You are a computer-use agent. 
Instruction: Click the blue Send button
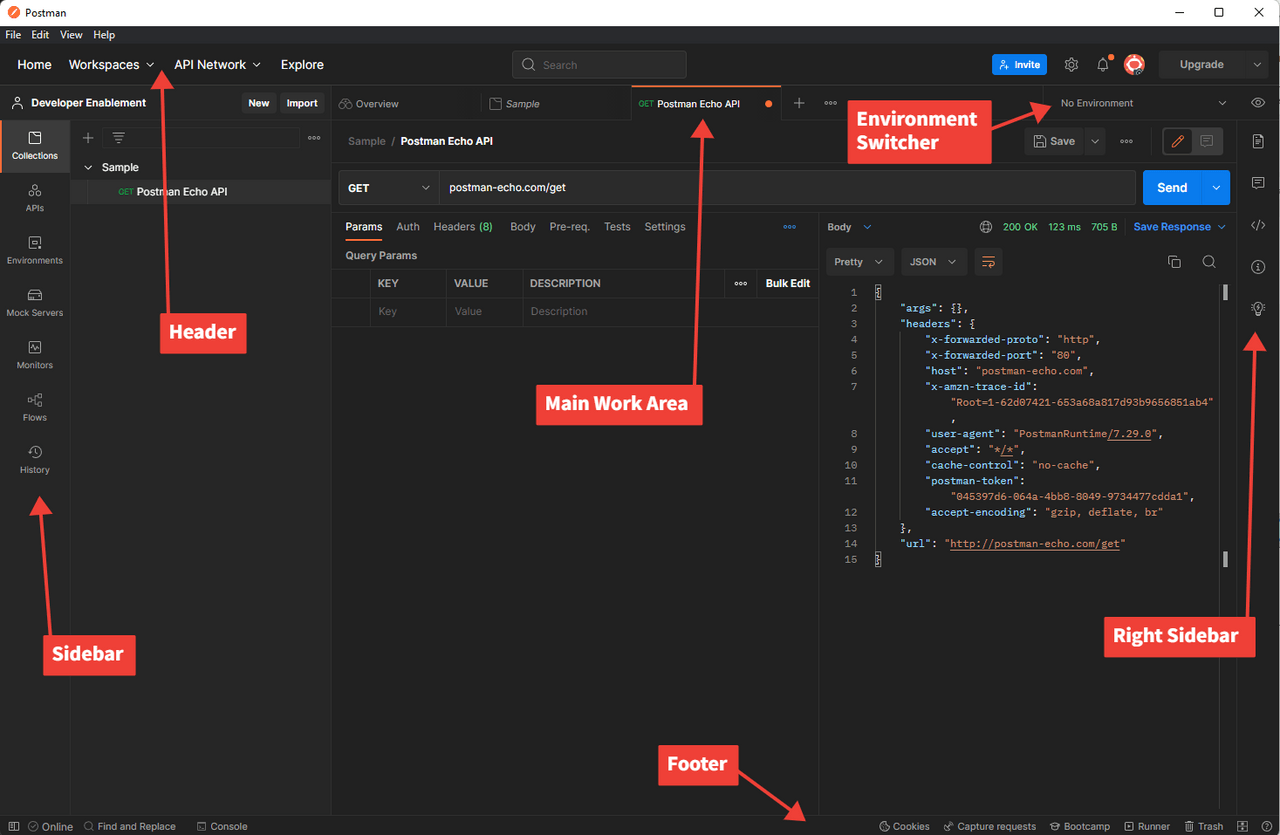coord(1172,188)
